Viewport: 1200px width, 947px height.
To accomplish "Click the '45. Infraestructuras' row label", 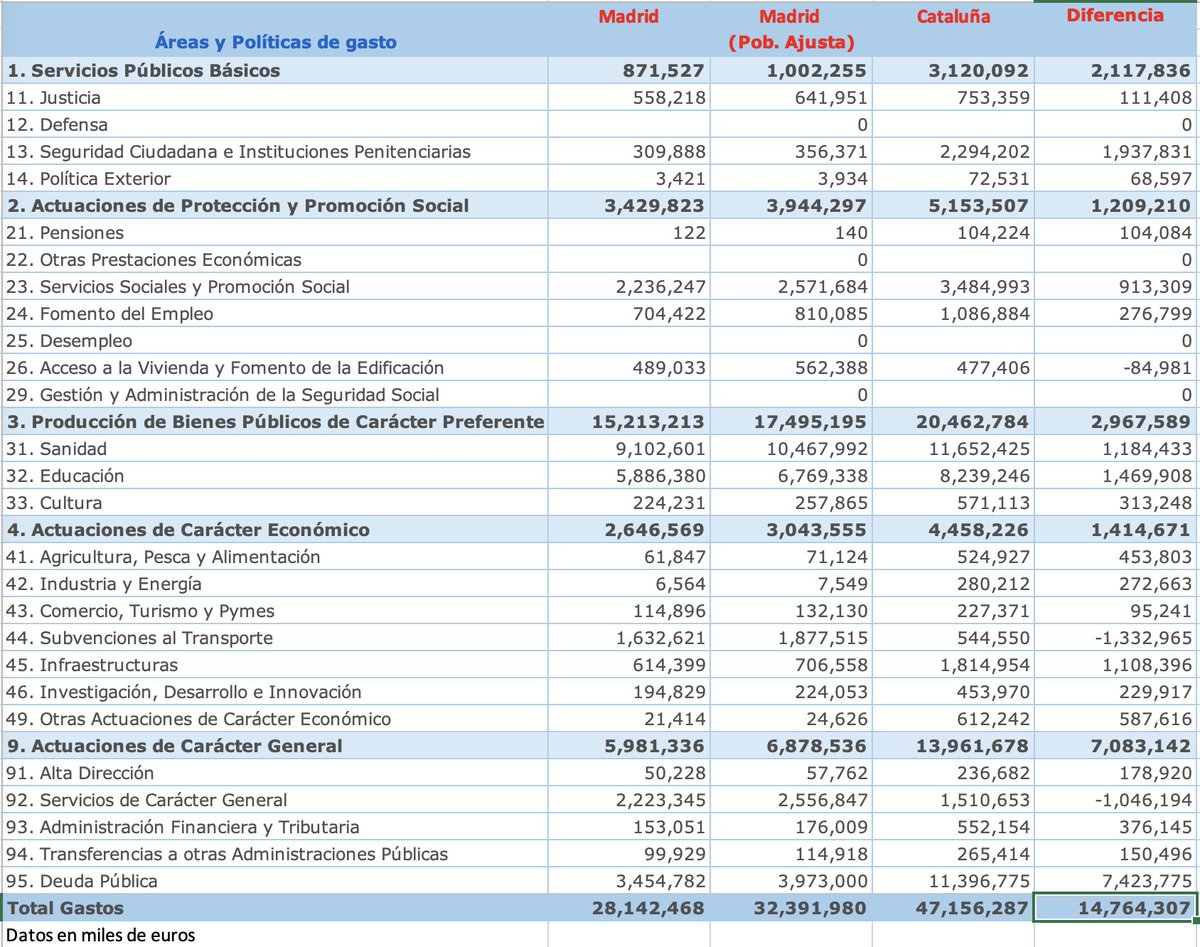I will pos(92,664).
